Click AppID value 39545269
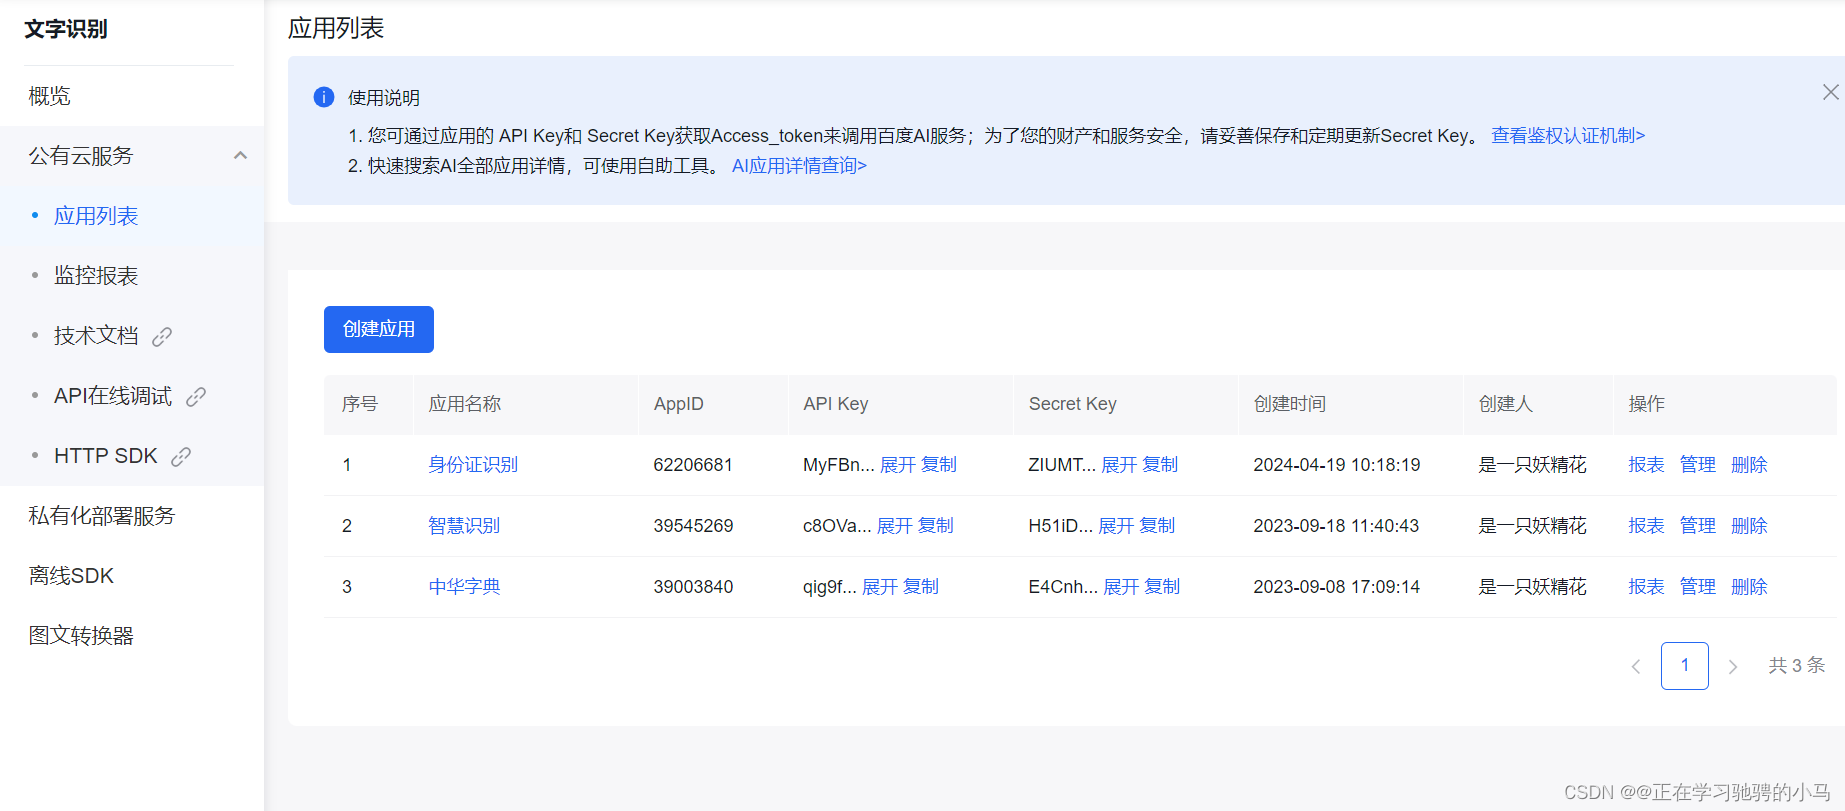 tap(693, 526)
